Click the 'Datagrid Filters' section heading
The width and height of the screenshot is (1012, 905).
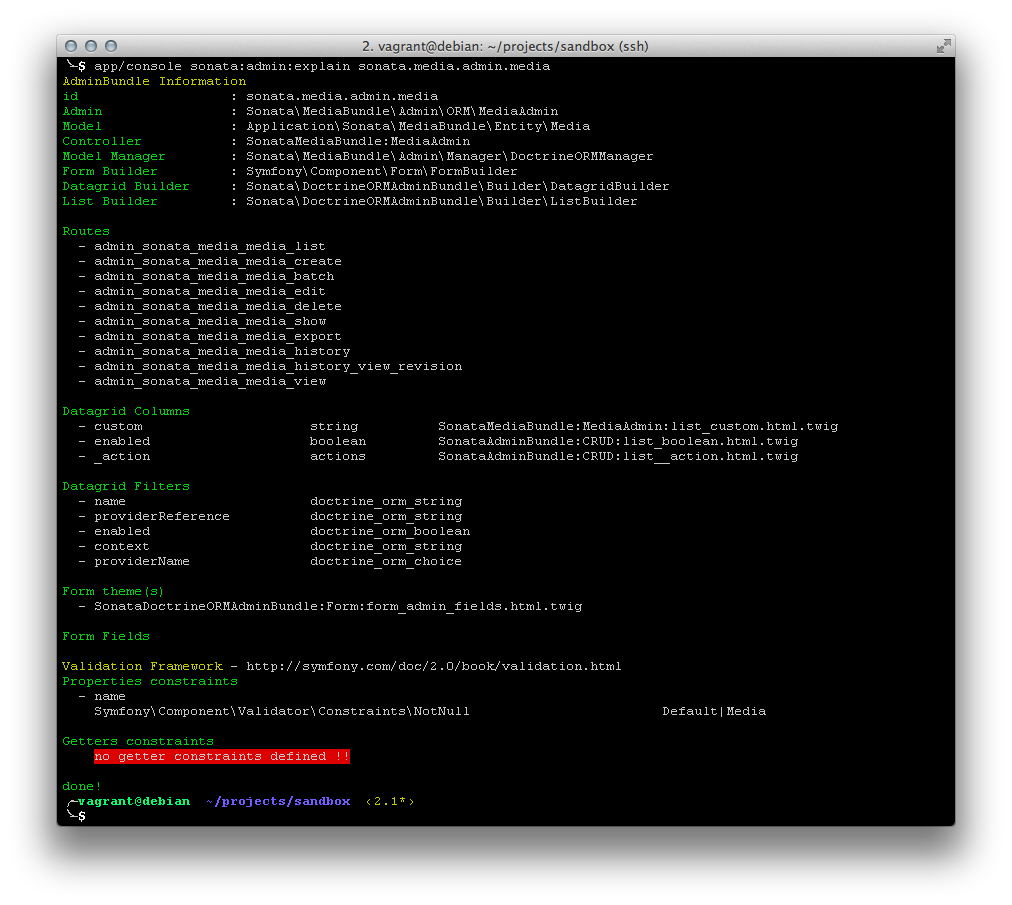click(x=126, y=486)
